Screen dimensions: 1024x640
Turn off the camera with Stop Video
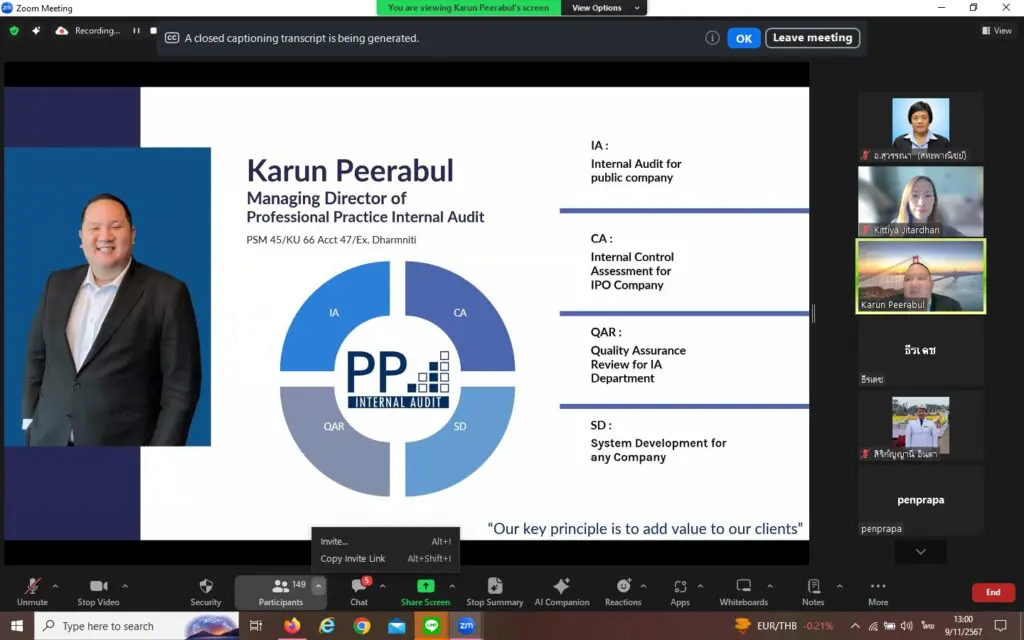98,592
